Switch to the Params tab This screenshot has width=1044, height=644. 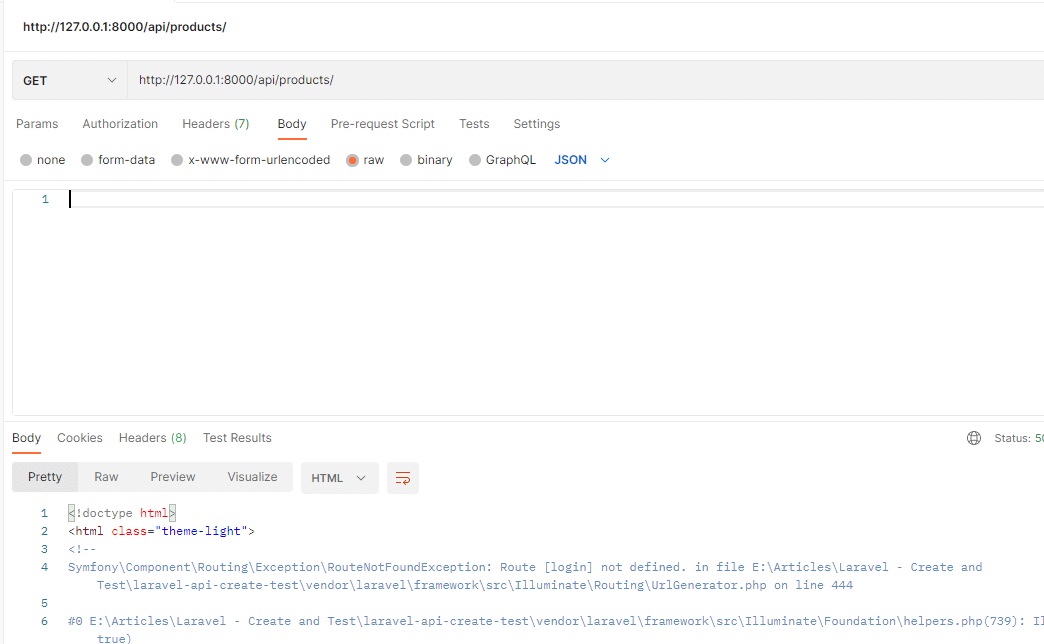(x=37, y=124)
